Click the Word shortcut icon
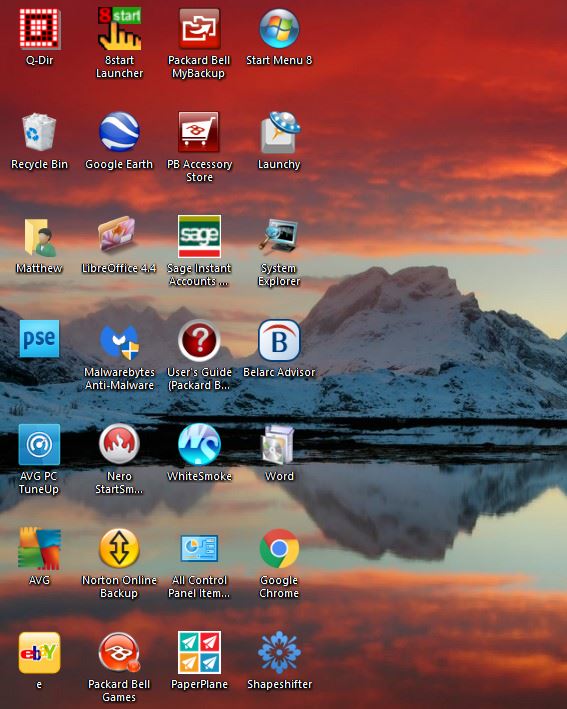 click(279, 445)
